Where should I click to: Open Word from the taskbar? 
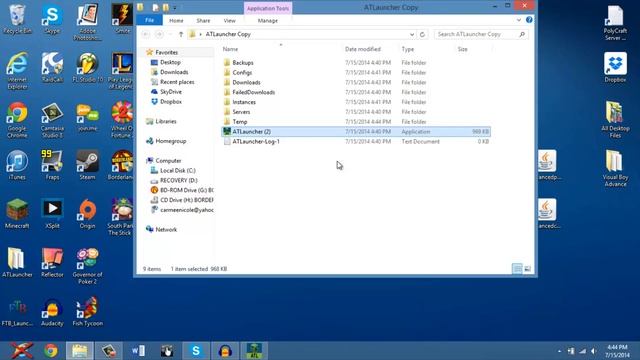(x=138, y=351)
